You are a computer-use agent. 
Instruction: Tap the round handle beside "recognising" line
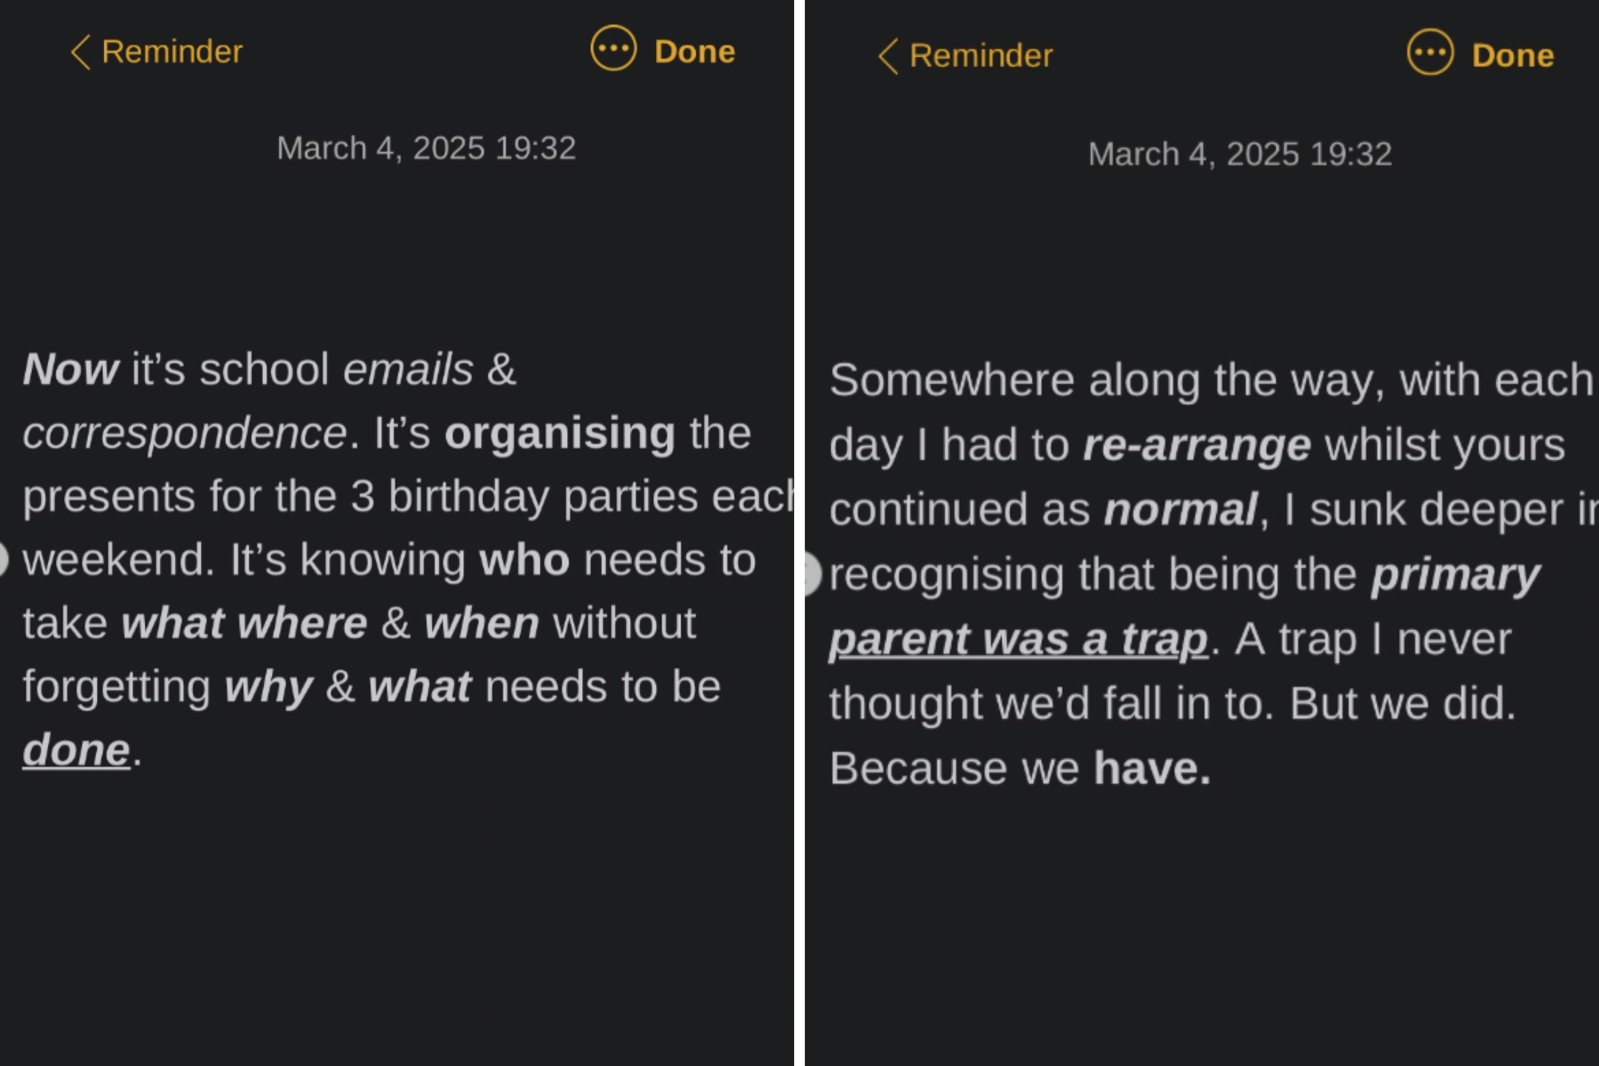pyautogui.click(x=811, y=575)
